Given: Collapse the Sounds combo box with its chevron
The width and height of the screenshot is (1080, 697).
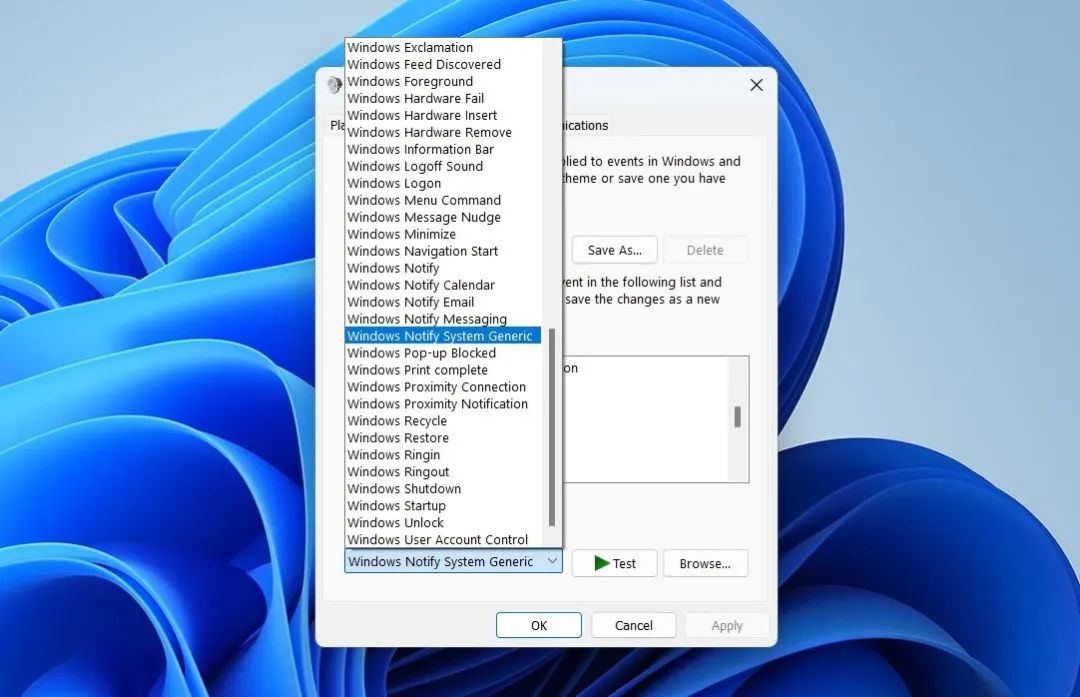Looking at the screenshot, I should click(x=553, y=561).
